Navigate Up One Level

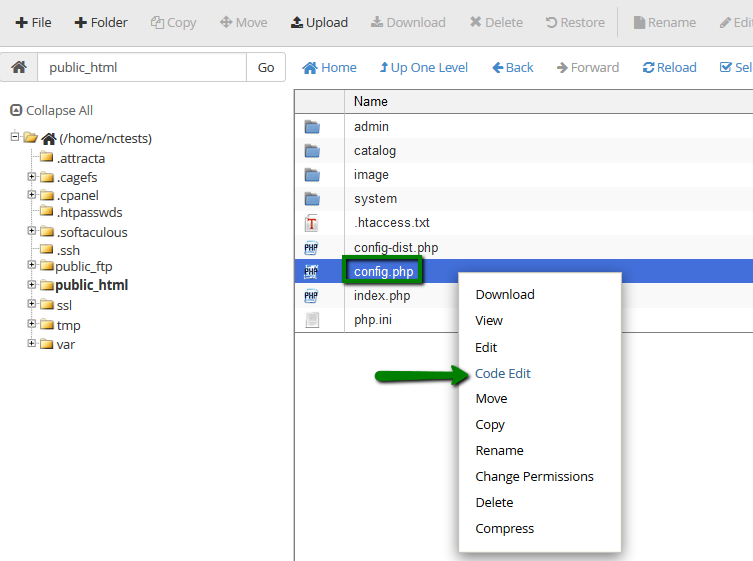[423, 67]
